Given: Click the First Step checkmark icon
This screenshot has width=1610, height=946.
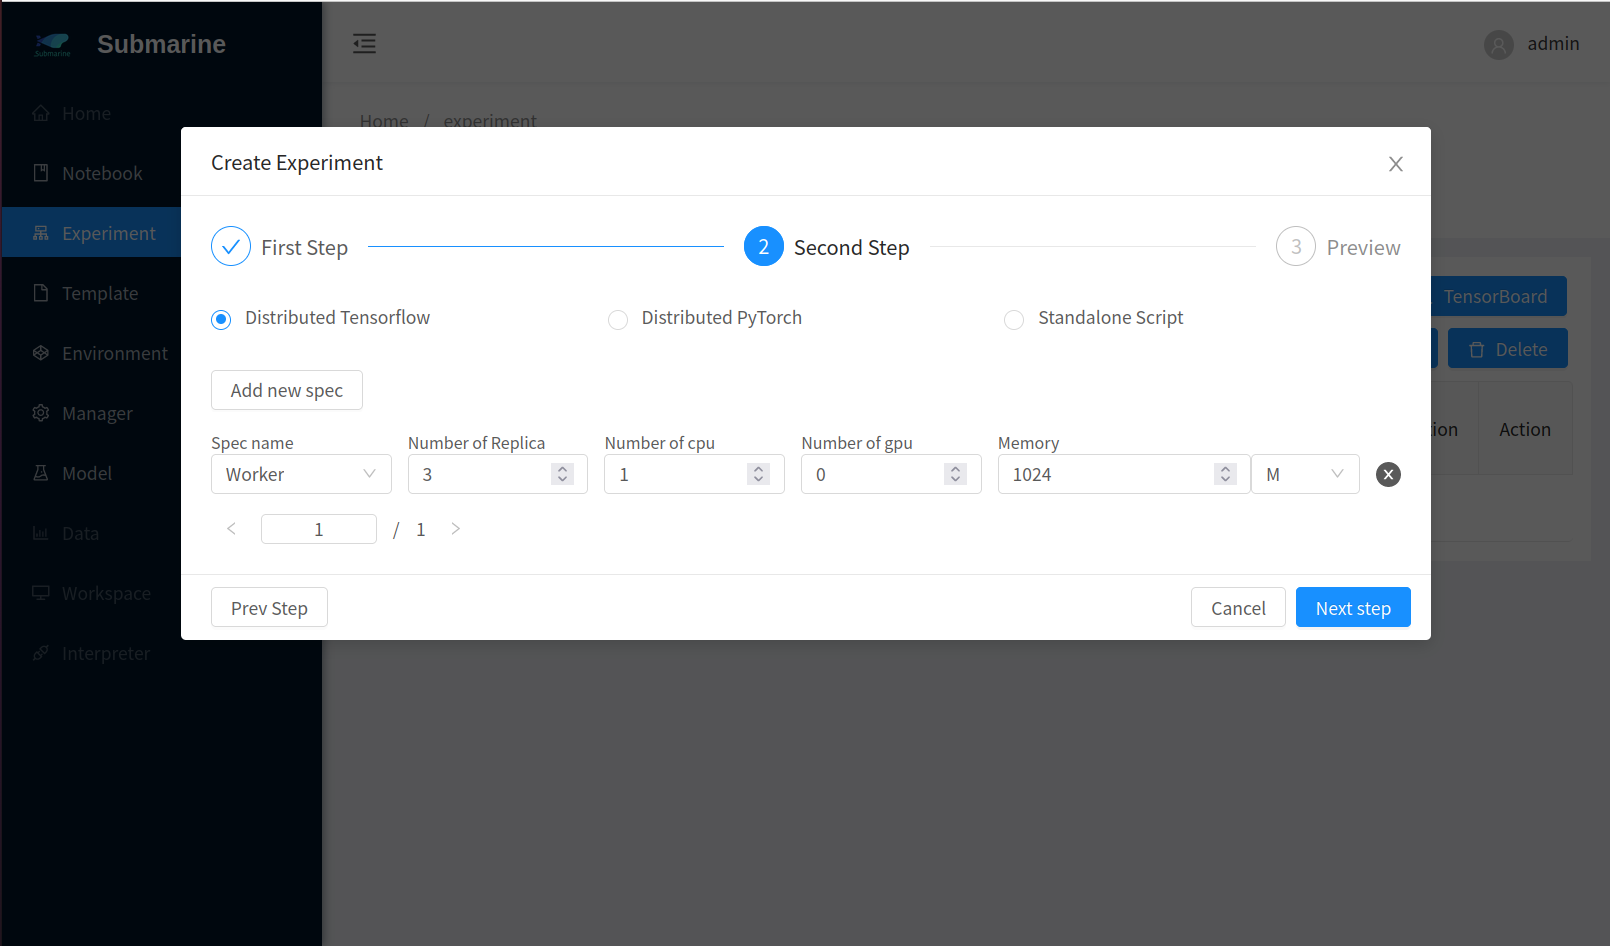Looking at the screenshot, I should 231,247.
